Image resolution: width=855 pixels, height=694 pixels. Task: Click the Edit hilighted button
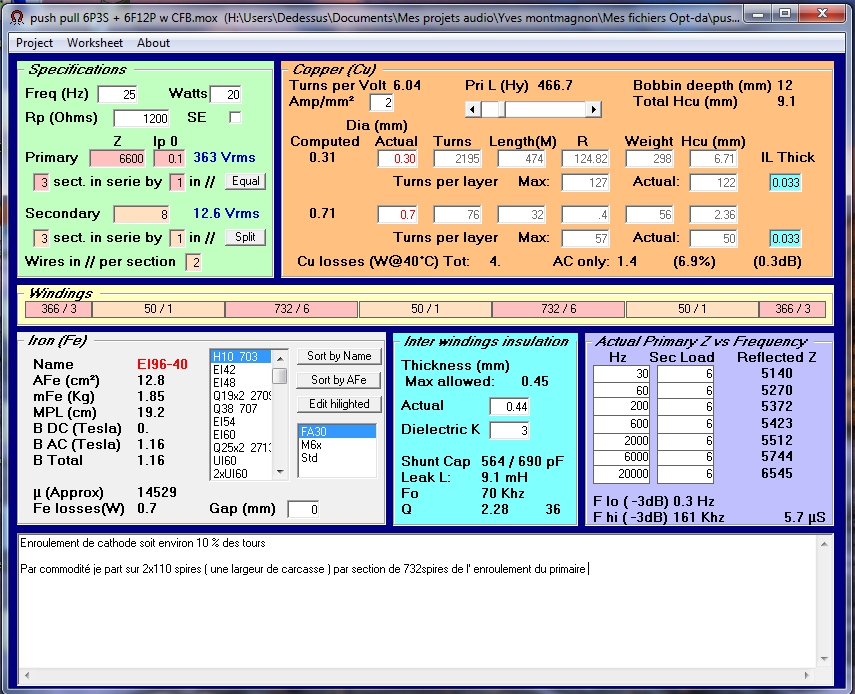339,404
